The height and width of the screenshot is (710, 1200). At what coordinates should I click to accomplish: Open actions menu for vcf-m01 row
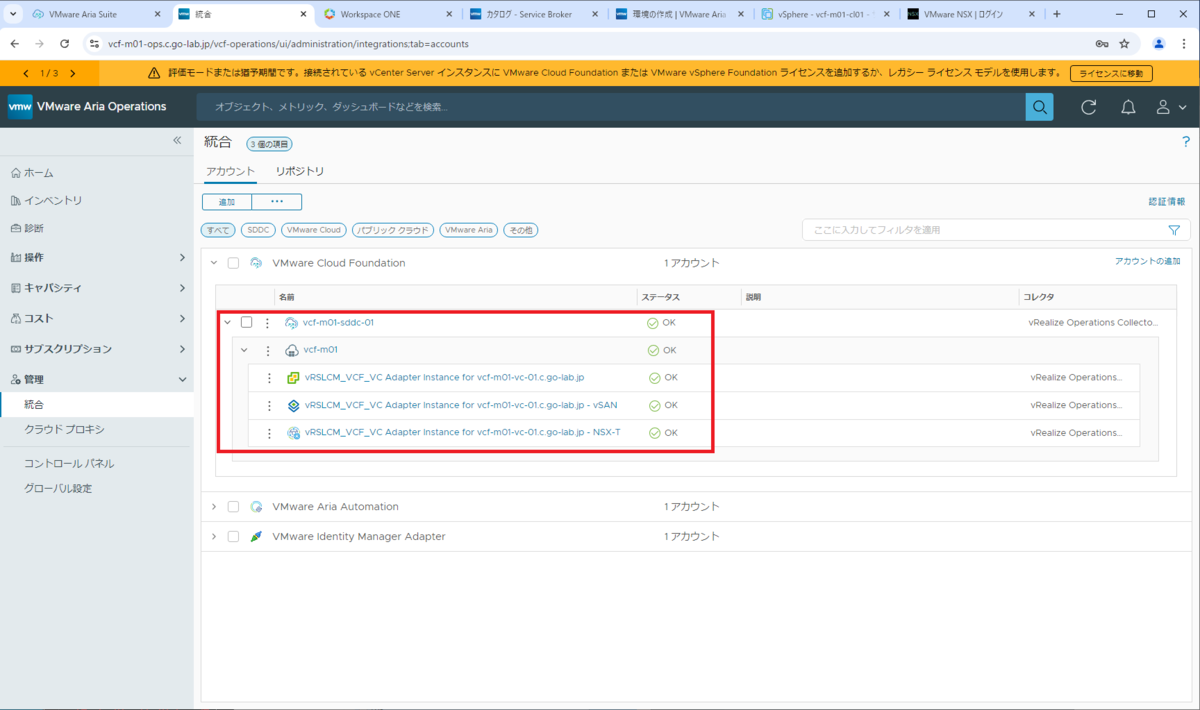coord(267,350)
